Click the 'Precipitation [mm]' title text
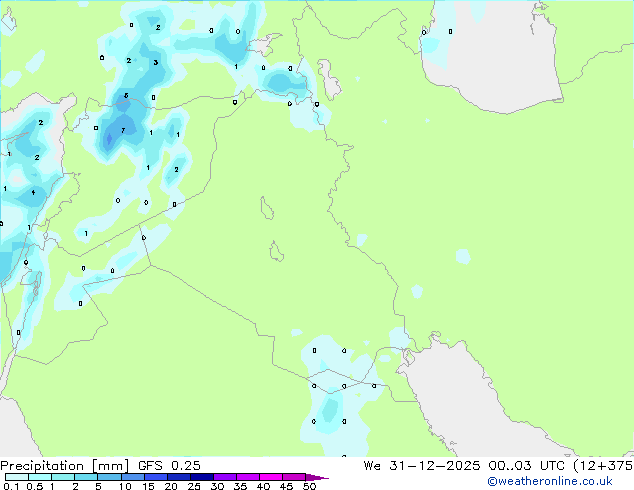The image size is (634, 490). click(64, 466)
